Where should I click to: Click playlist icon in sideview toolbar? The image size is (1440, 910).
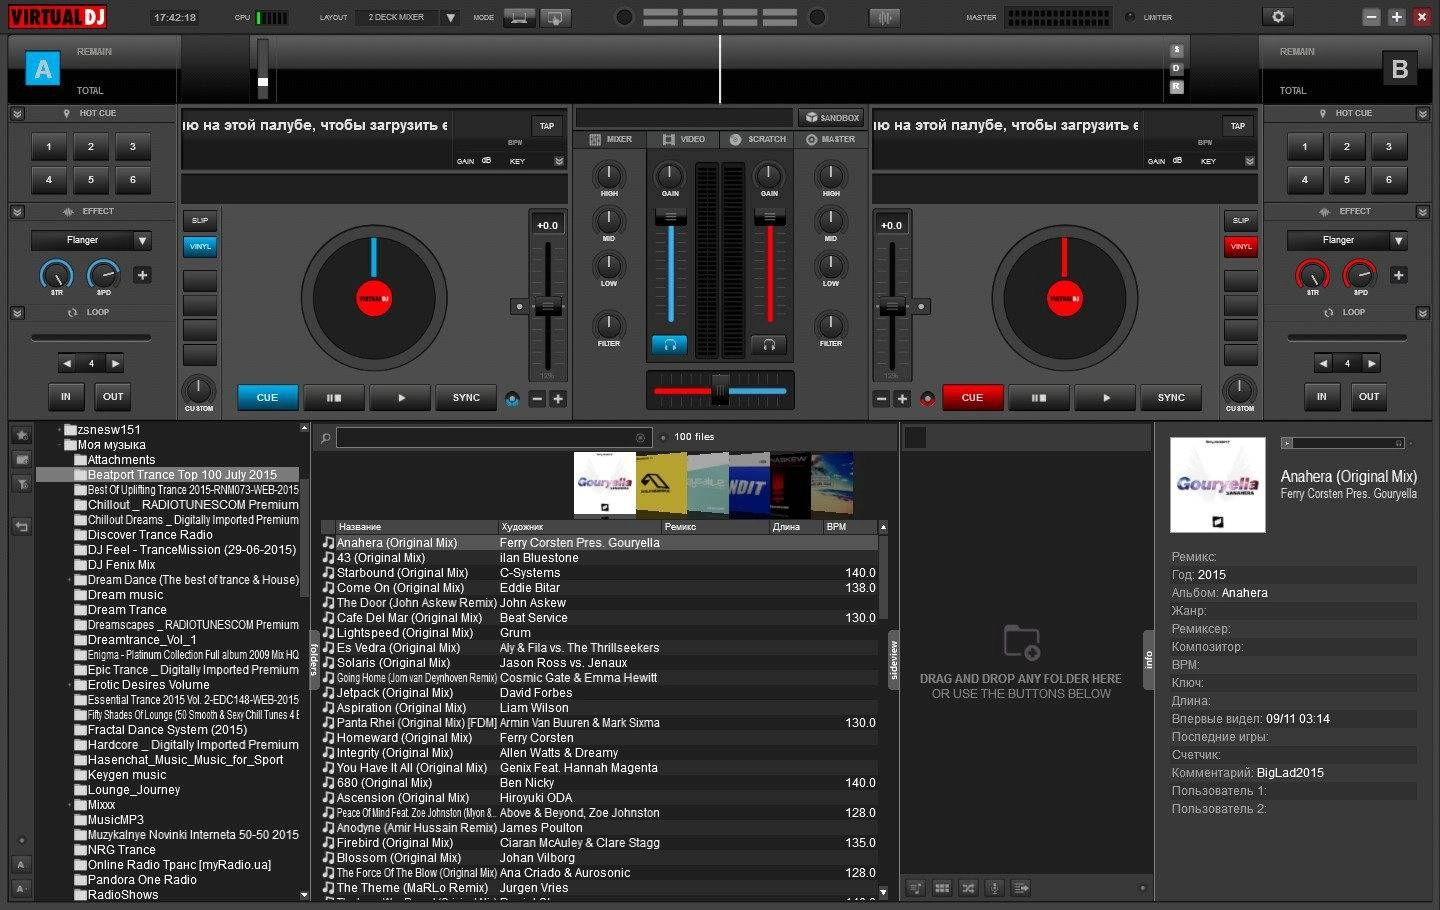pos(916,888)
